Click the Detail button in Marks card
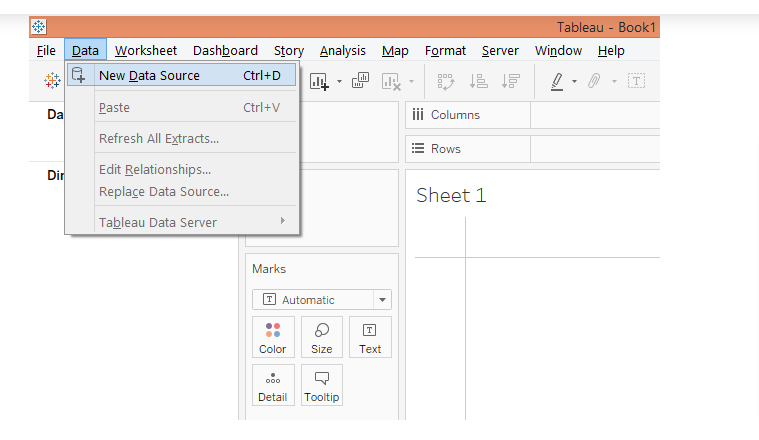The width and height of the screenshot is (759, 440). 273,385
